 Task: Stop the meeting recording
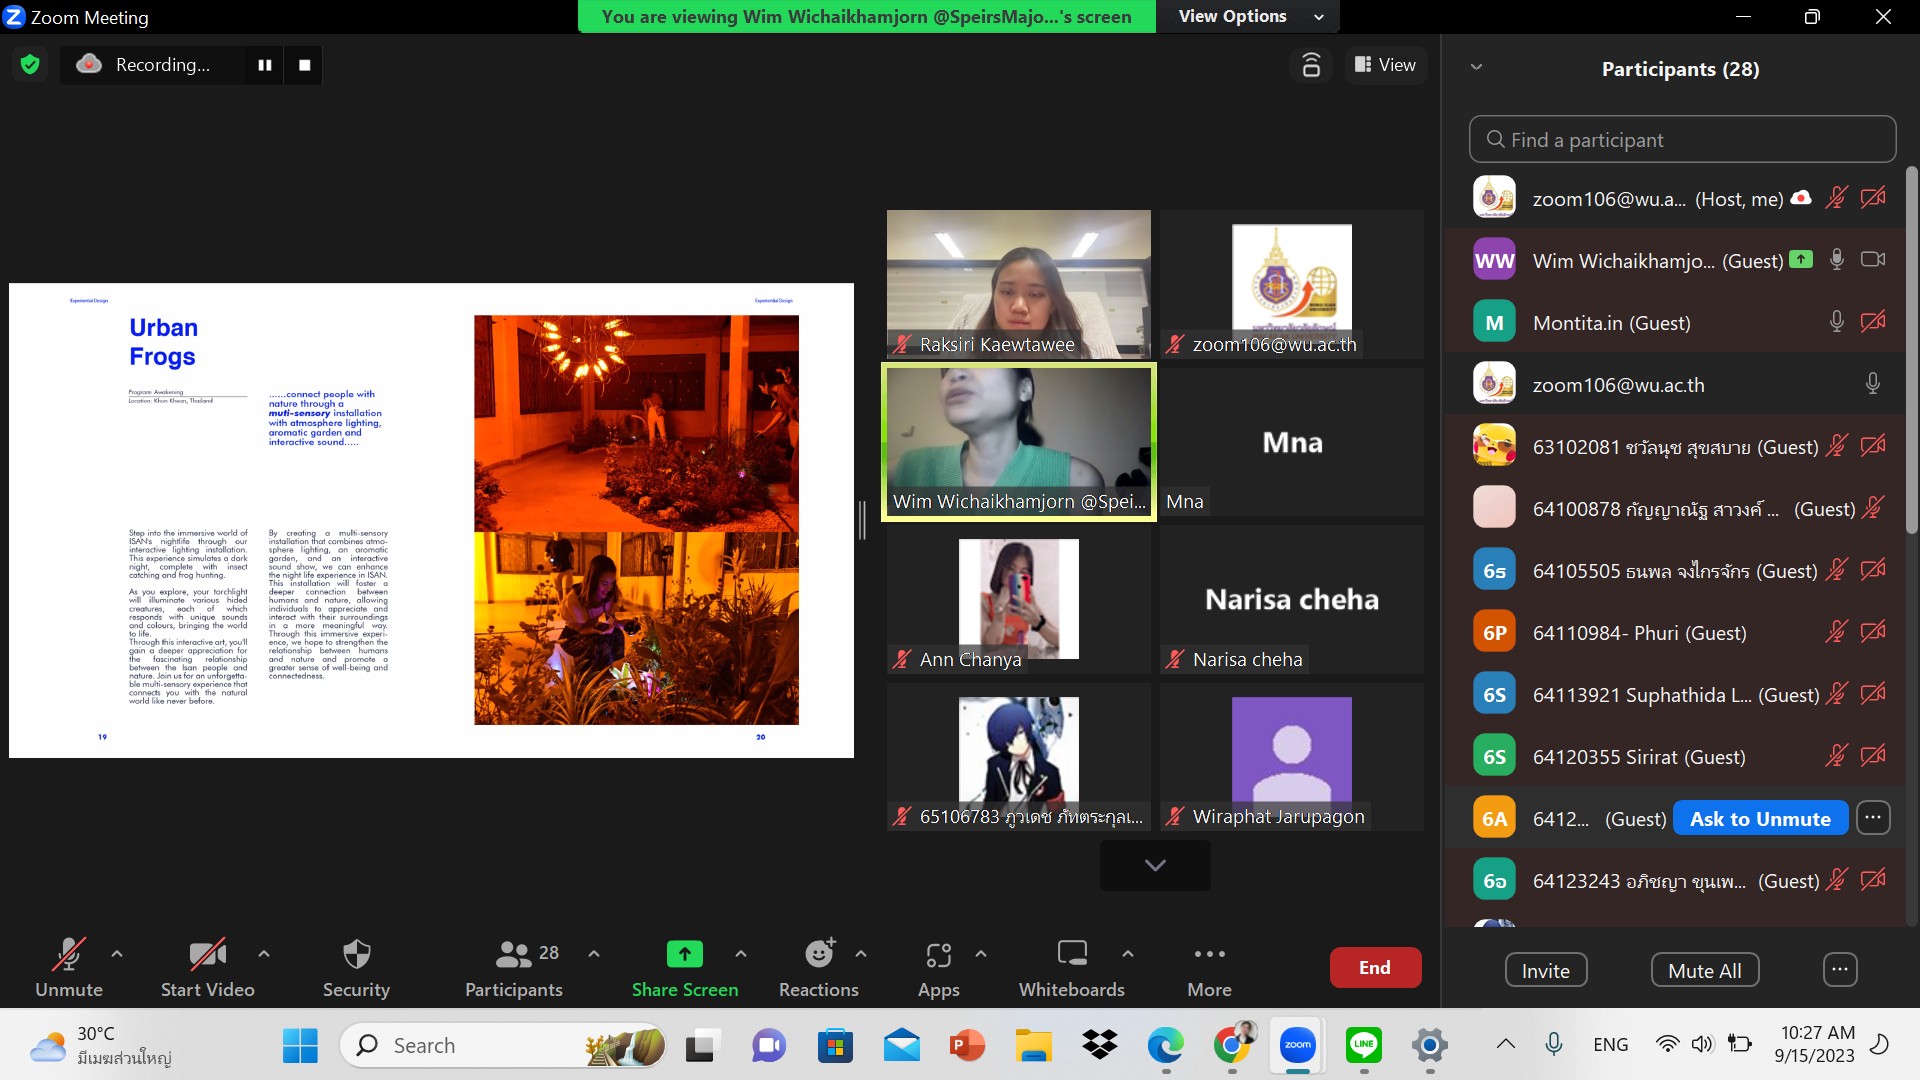[305, 65]
